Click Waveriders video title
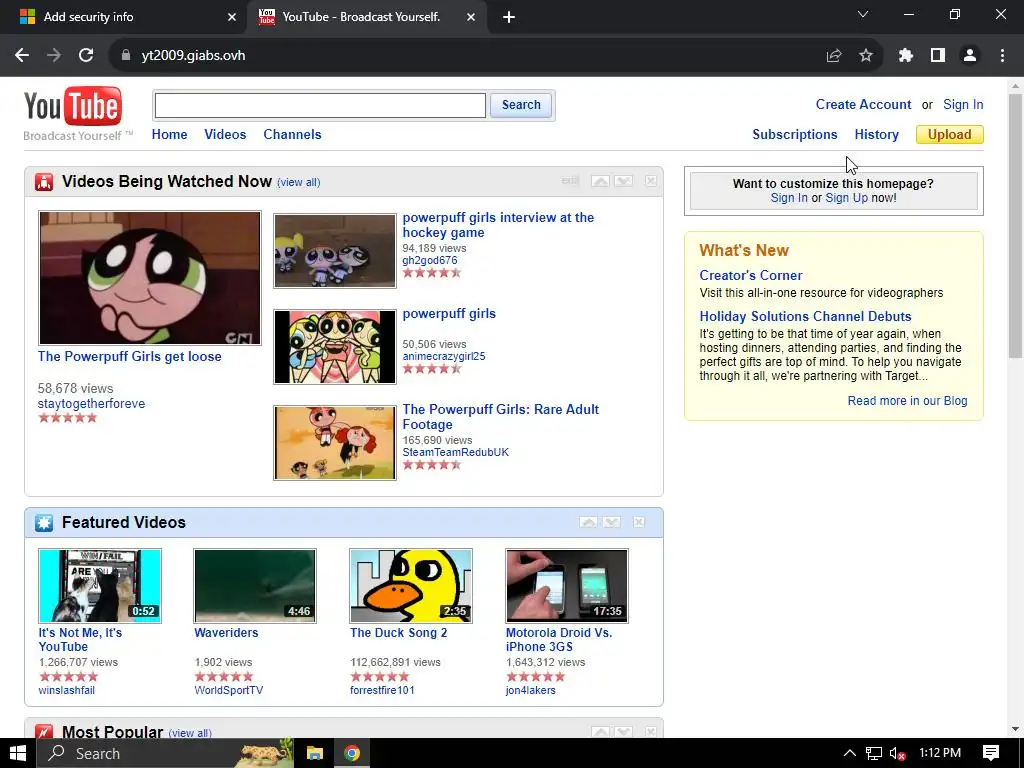Screen dimensions: 1024x768 click(226, 633)
